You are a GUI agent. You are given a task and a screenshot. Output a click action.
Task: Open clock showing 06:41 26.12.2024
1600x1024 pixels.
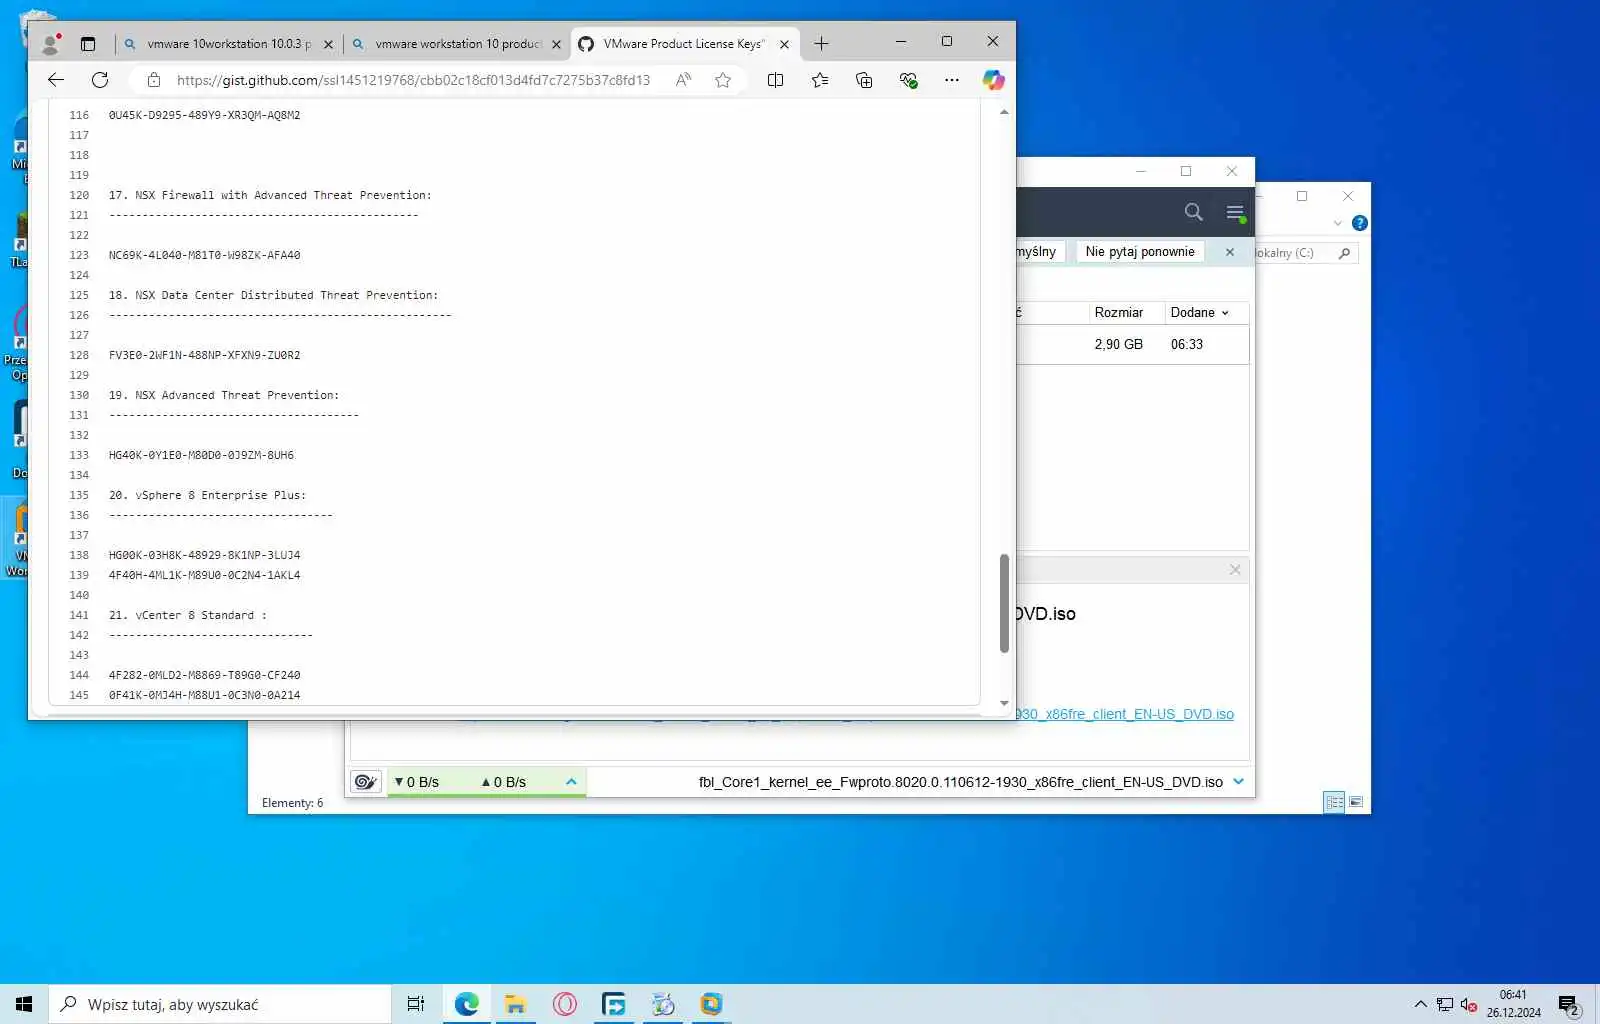pyautogui.click(x=1513, y=1004)
